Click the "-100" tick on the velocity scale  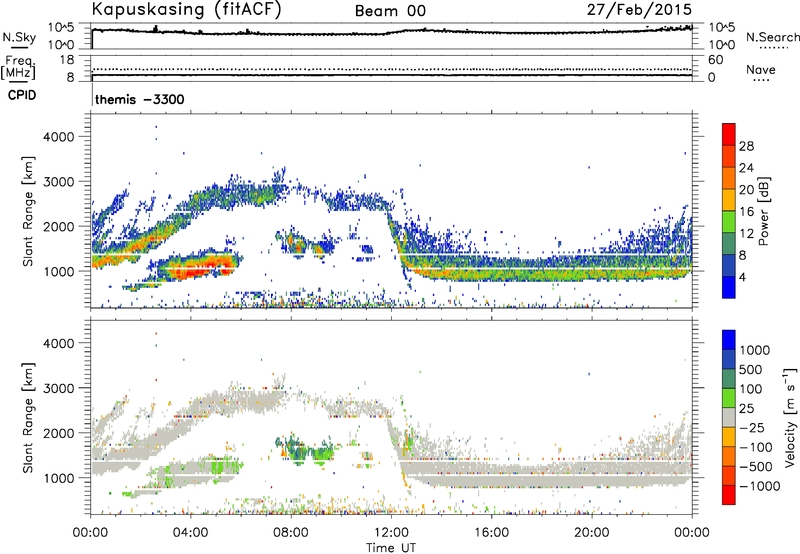pyautogui.click(x=755, y=447)
